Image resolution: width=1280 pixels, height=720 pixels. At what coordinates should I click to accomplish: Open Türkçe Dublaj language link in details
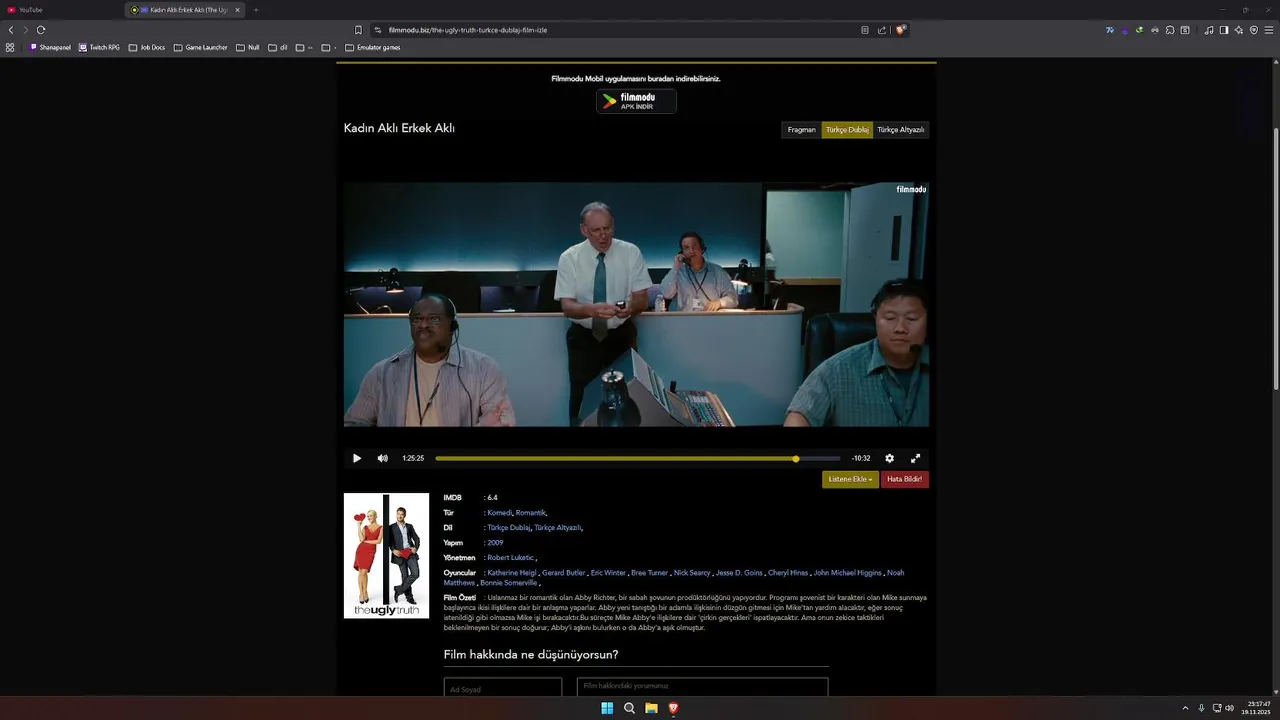(509, 528)
